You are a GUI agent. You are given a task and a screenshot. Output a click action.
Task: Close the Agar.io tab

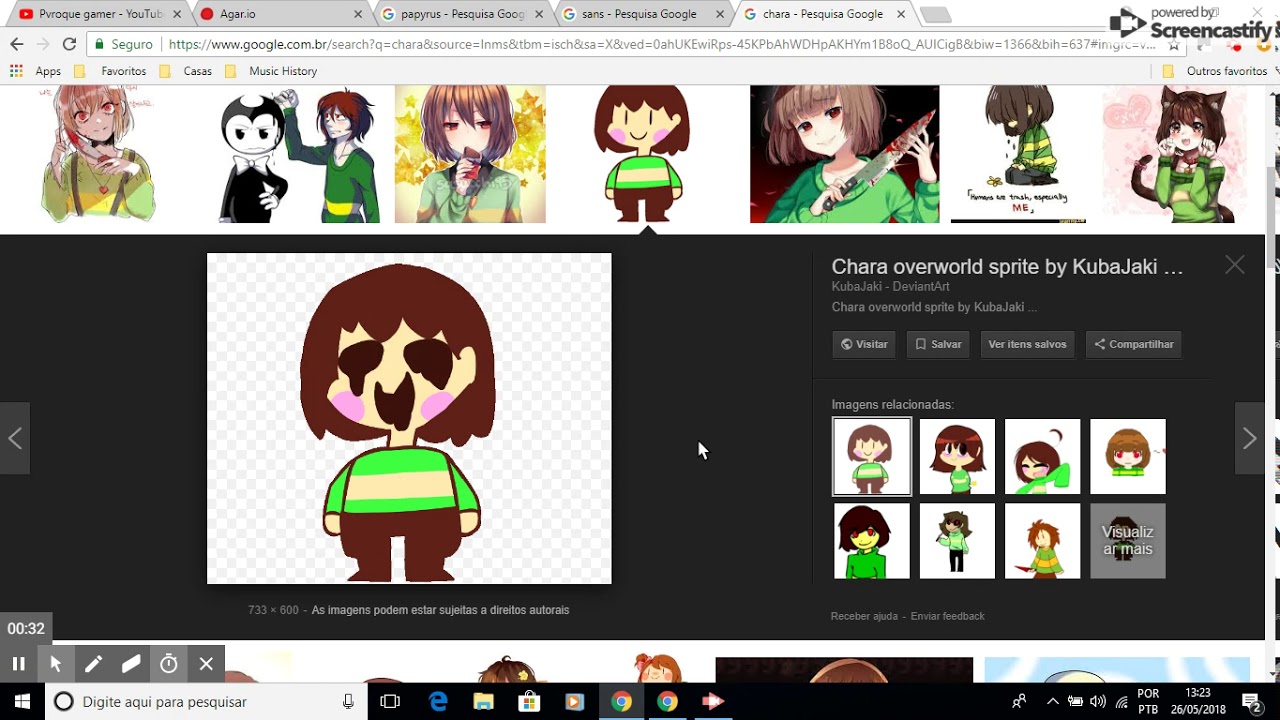(358, 14)
